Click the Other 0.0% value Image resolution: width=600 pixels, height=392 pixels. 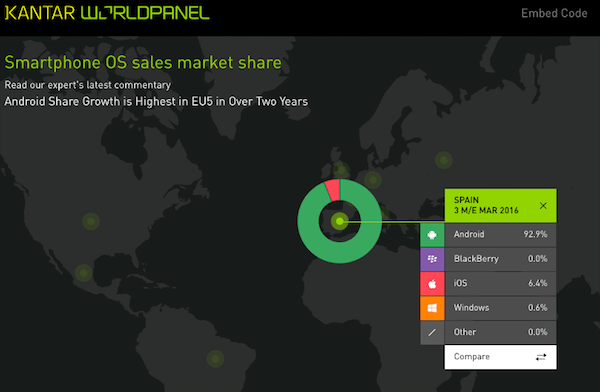tap(538, 332)
